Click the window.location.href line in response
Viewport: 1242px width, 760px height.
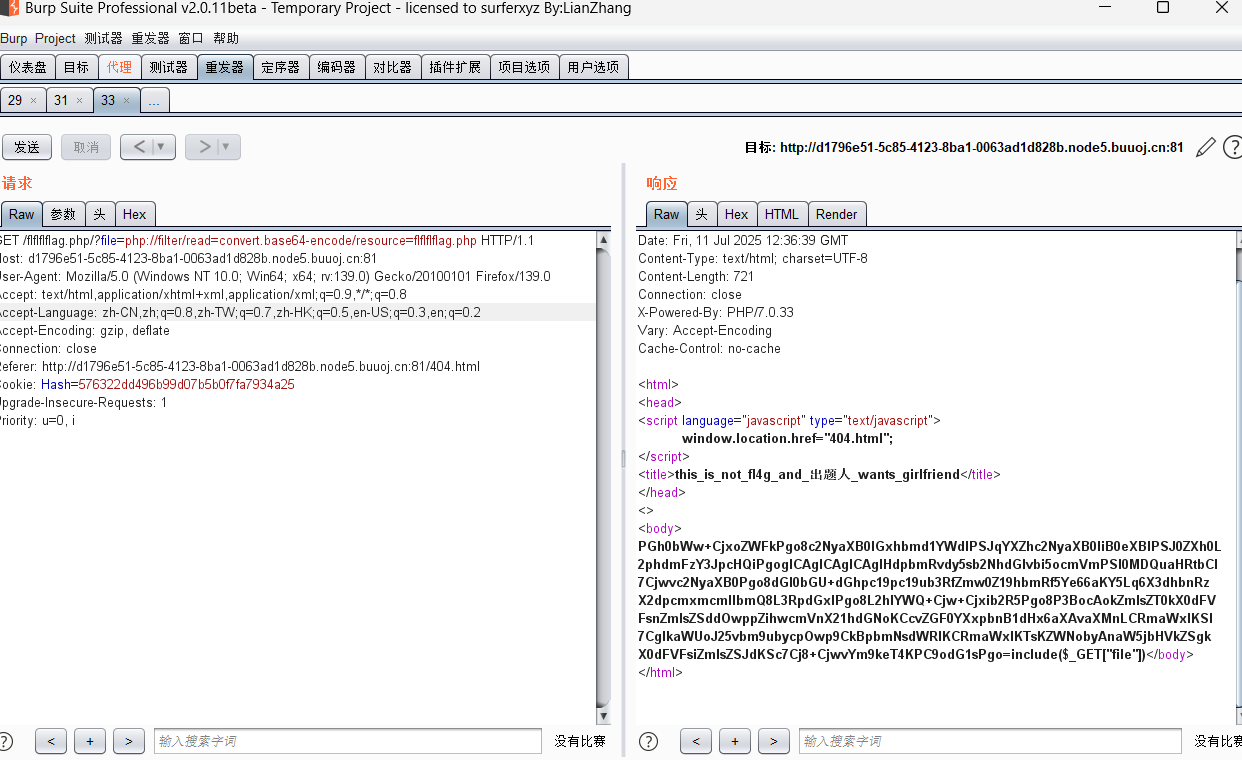pos(787,439)
